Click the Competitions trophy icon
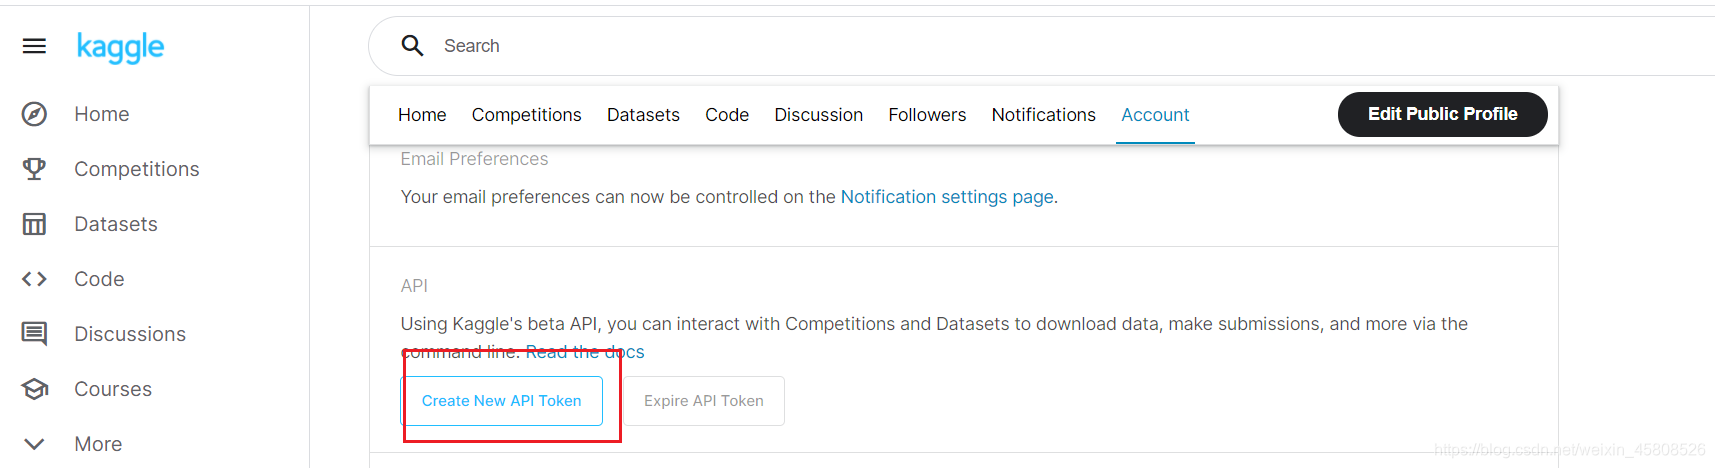 pos(34,169)
